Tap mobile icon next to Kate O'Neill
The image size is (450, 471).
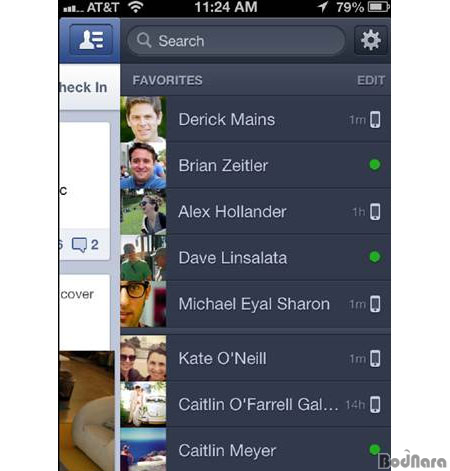(x=375, y=359)
